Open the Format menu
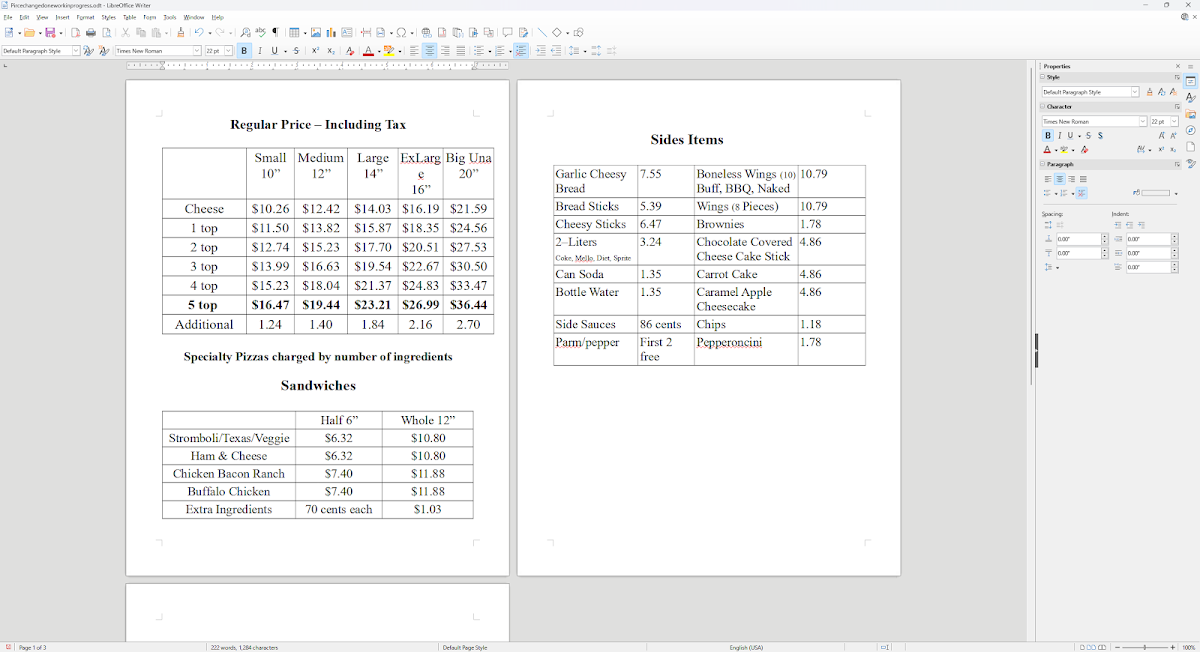The image size is (1200, 652). 85,17
